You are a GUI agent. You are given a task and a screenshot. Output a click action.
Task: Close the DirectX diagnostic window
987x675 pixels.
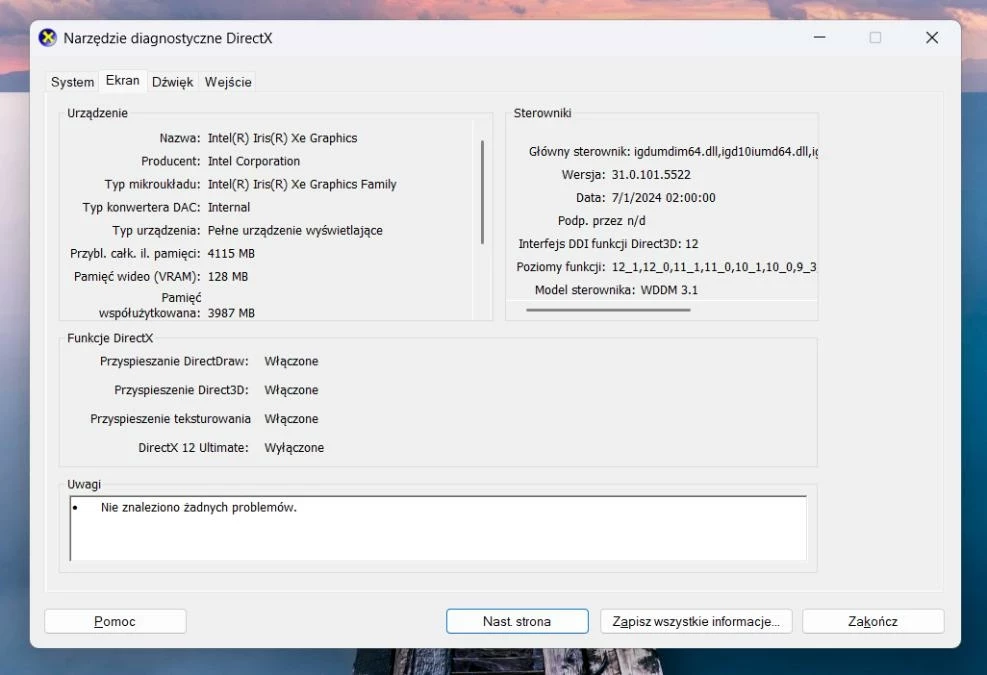pyautogui.click(x=932, y=38)
